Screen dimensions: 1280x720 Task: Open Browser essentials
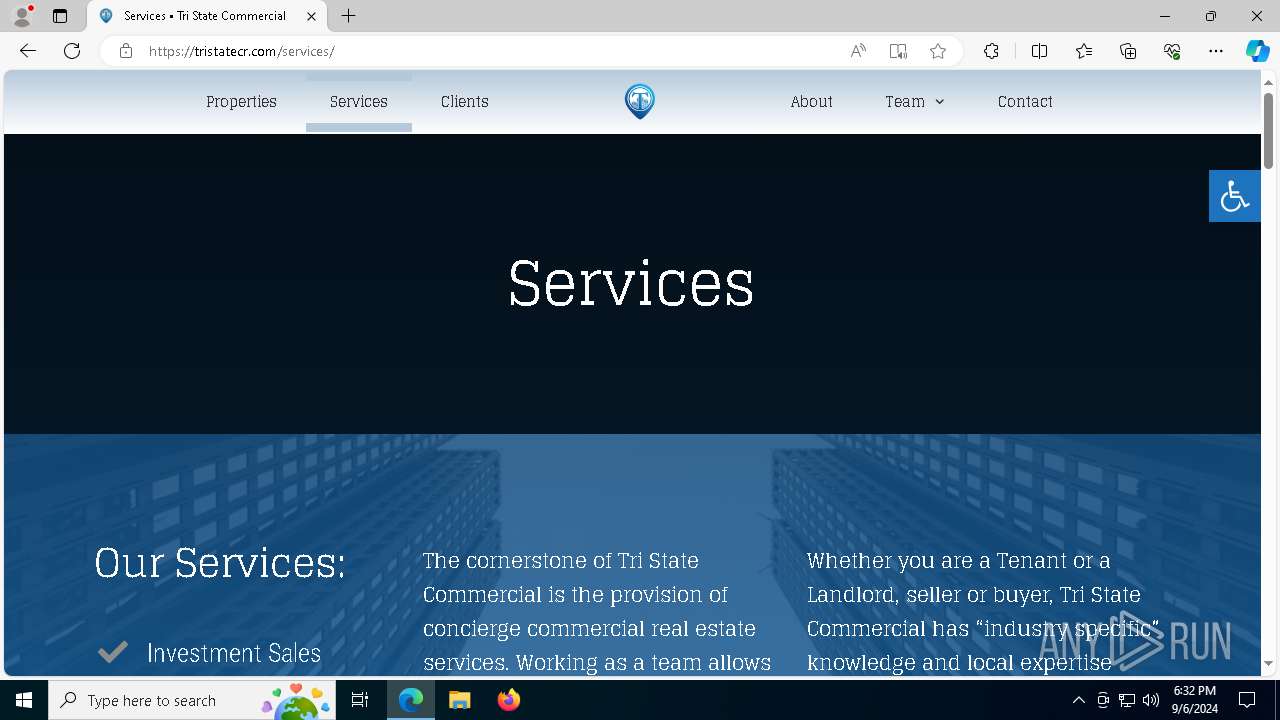pyautogui.click(x=1172, y=51)
